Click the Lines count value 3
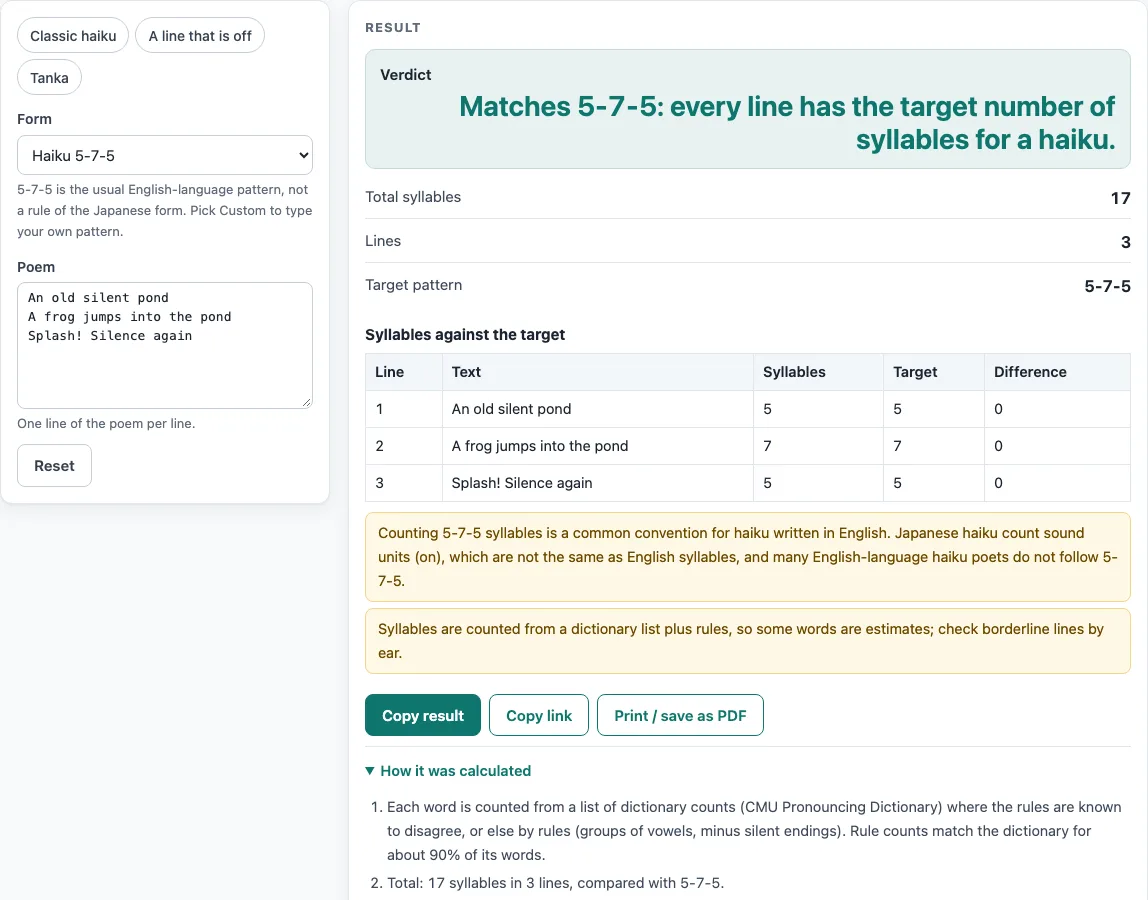The height and width of the screenshot is (900, 1148). 1125,242
